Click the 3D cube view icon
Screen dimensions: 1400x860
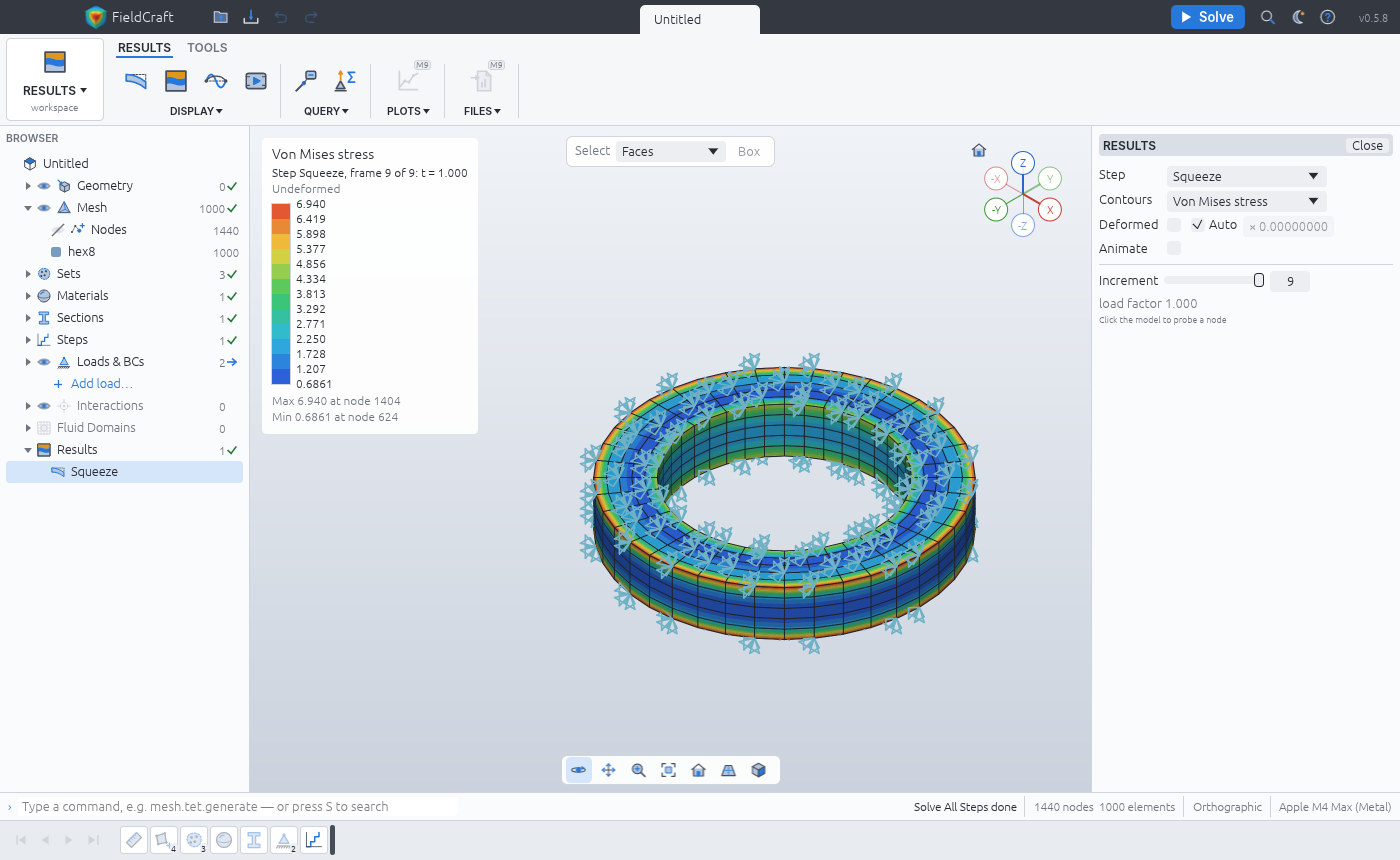[x=759, y=770]
